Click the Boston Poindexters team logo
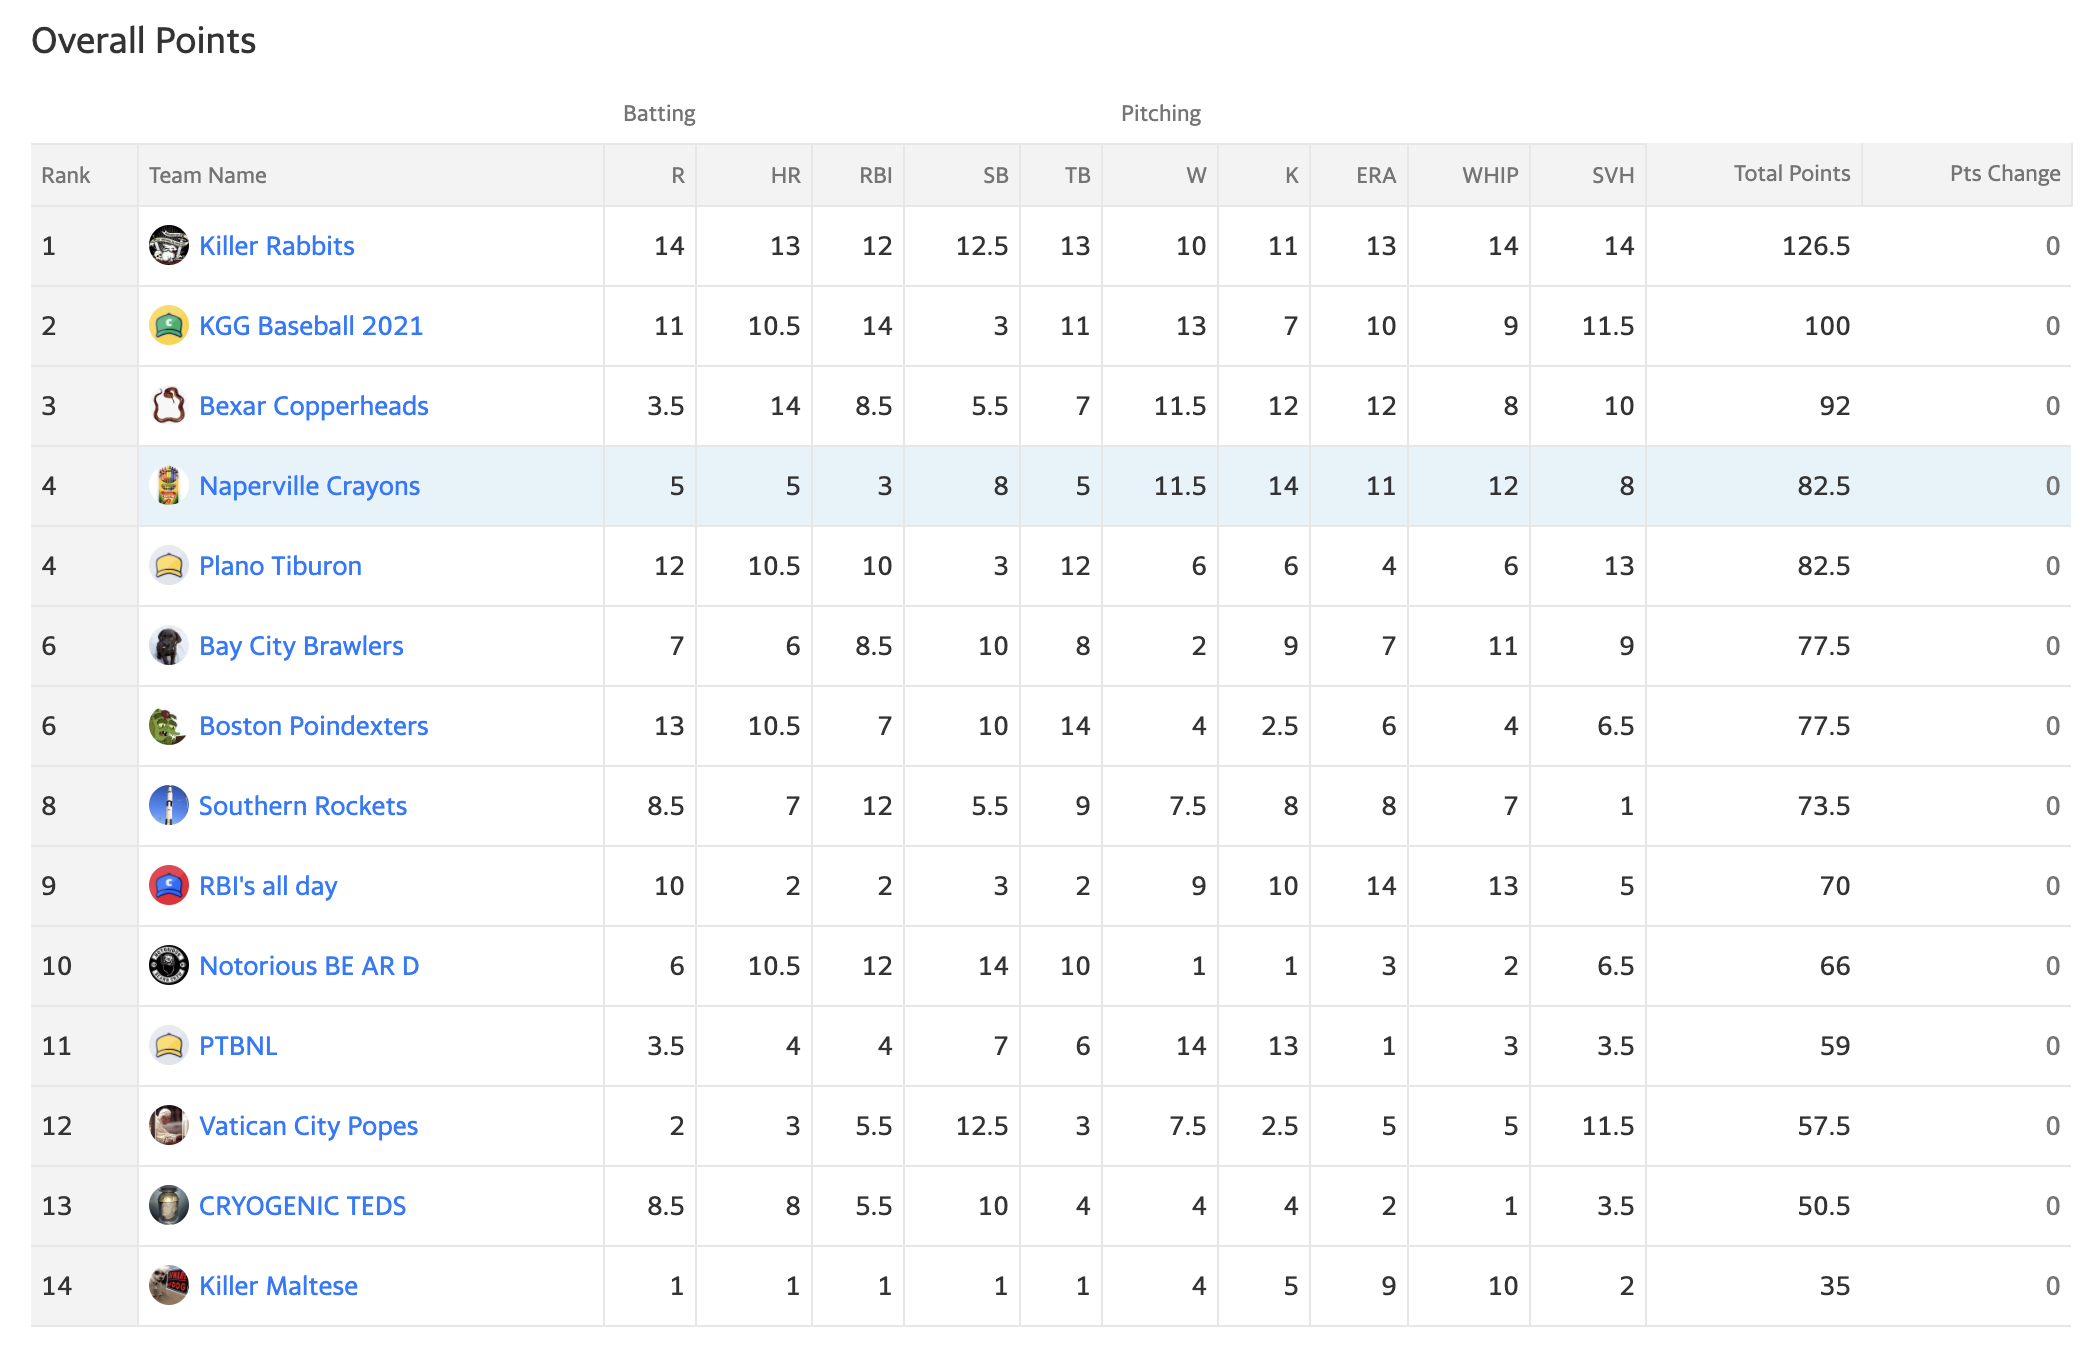This screenshot has width=2100, height=1350. (168, 725)
